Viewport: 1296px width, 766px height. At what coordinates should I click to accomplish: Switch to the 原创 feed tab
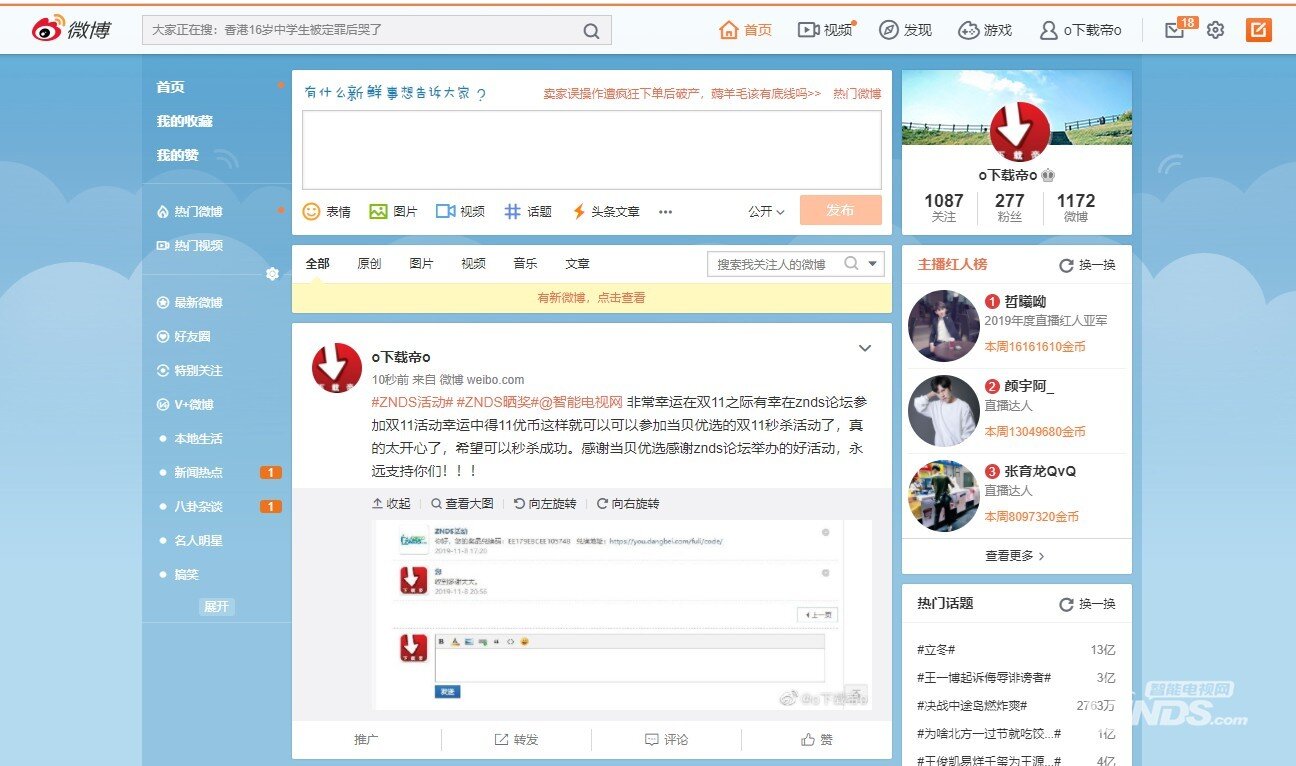point(369,263)
